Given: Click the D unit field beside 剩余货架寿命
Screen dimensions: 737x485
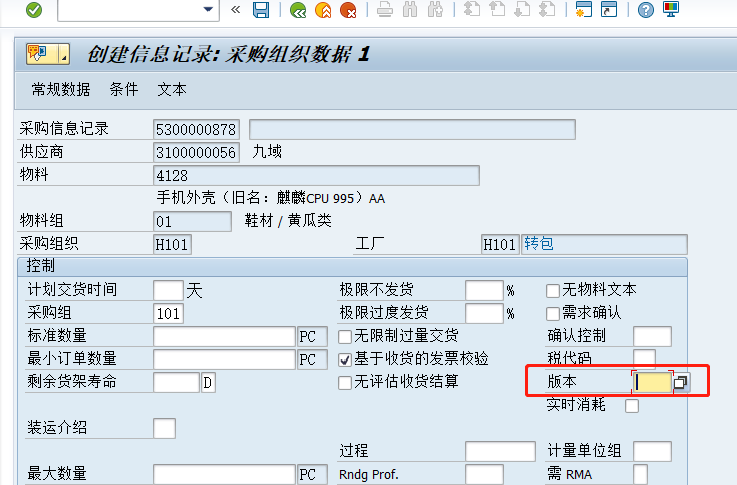Looking at the screenshot, I should [208, 383].
